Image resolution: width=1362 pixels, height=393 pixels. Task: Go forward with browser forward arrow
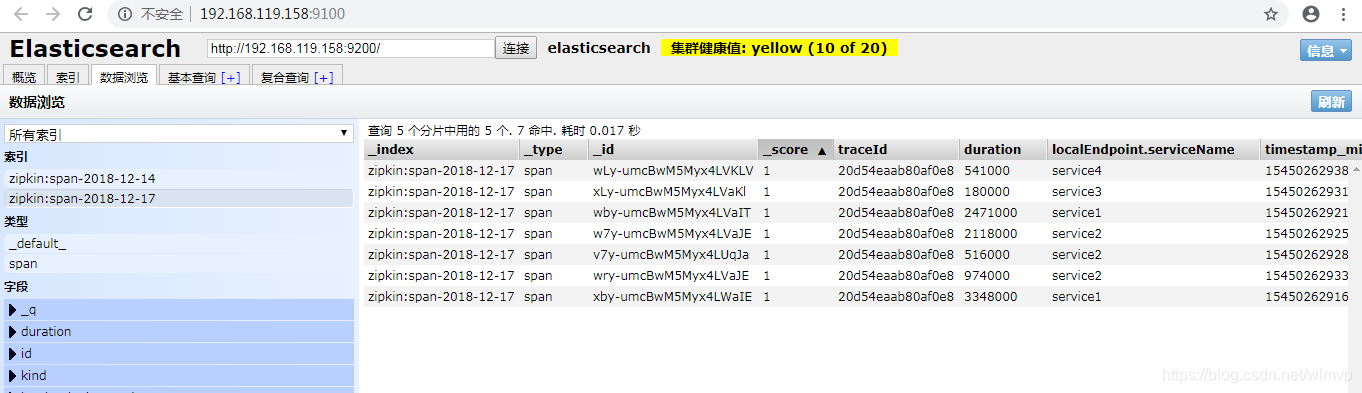point(53,14)
